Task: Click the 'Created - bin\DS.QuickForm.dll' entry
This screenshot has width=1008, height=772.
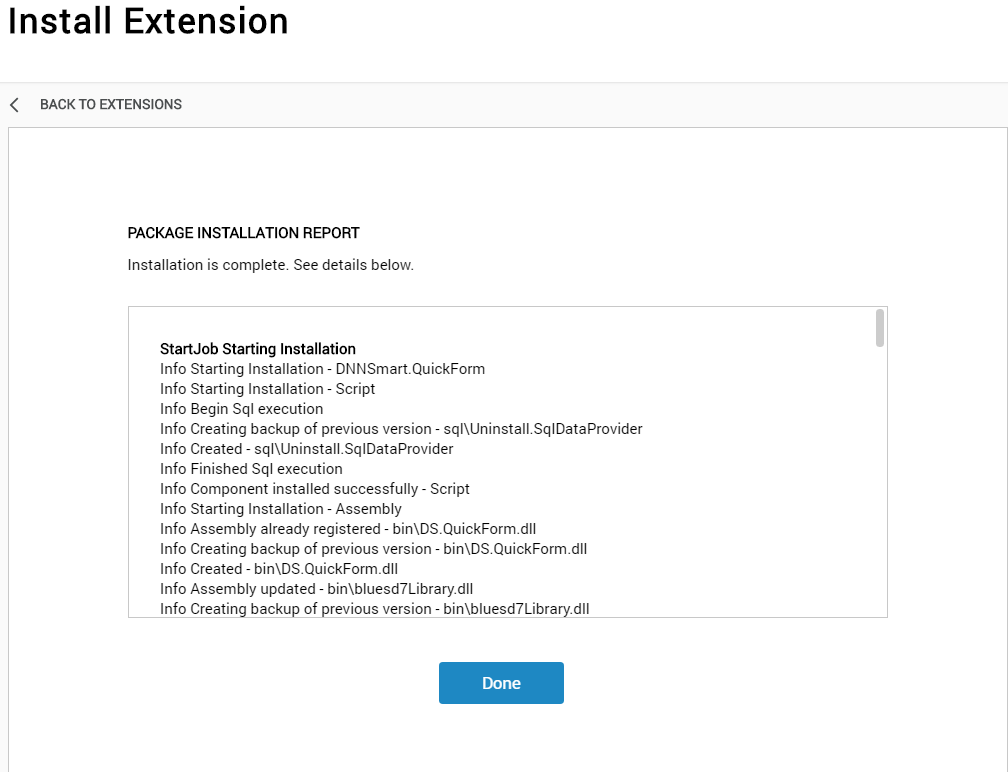Action: point(279,569)
